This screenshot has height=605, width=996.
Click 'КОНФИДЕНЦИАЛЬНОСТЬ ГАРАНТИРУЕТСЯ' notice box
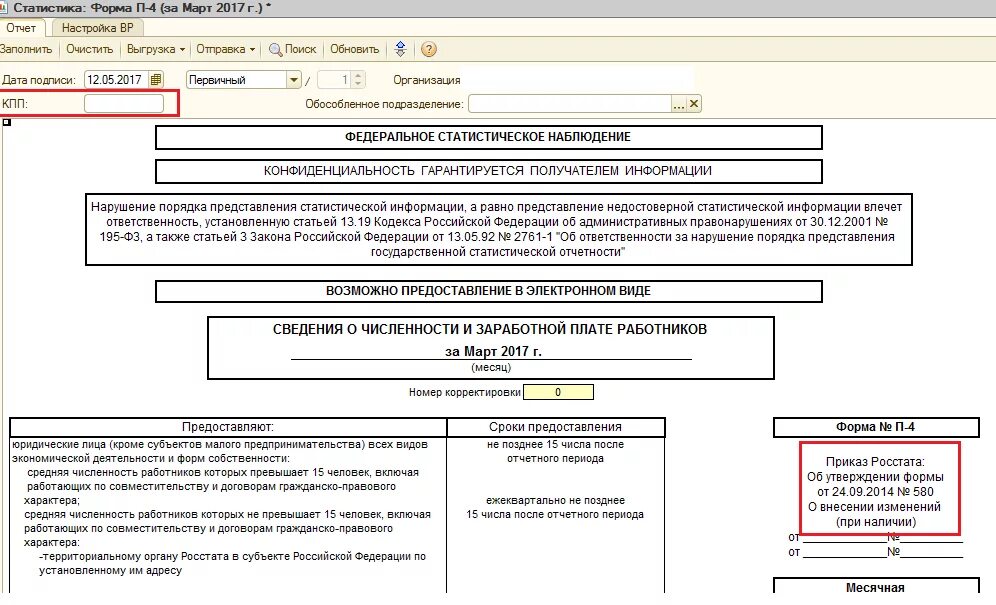[x=488, y=171]
